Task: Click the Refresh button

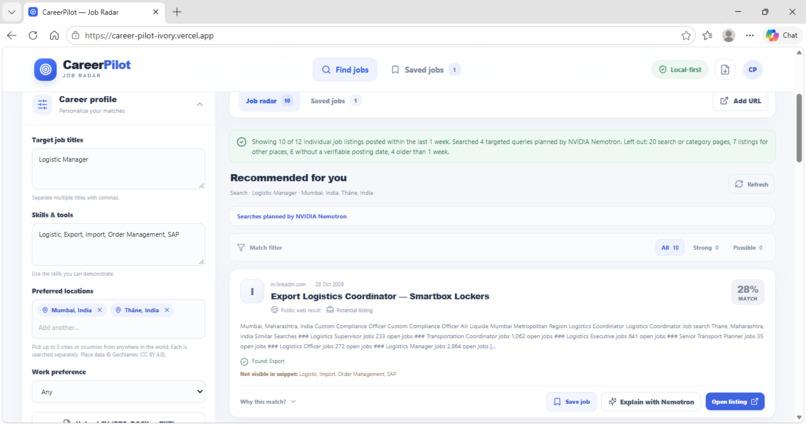Action: (x=751, y=184)
